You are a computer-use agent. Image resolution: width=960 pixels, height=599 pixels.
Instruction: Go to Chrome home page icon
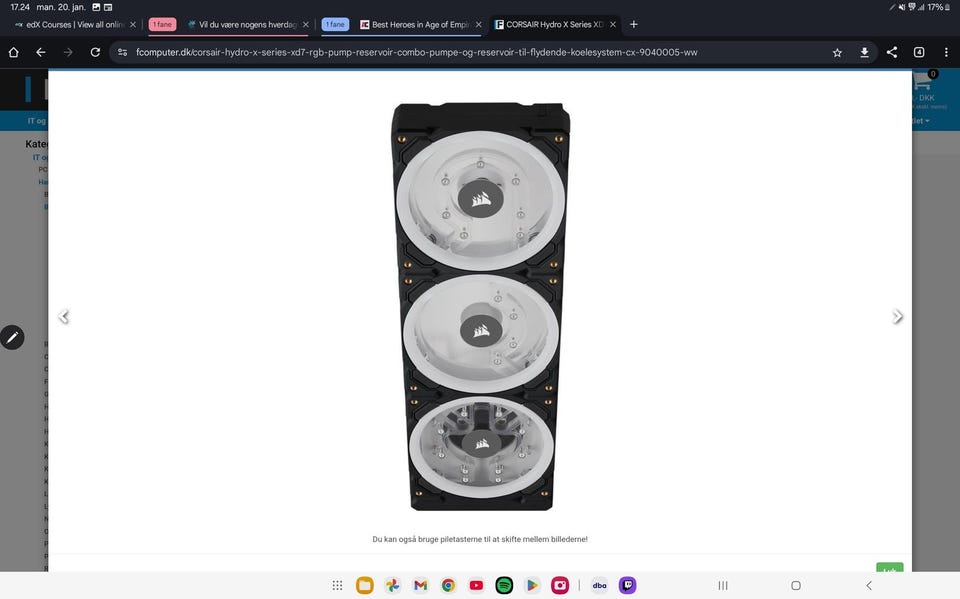[x=13, y=52]
